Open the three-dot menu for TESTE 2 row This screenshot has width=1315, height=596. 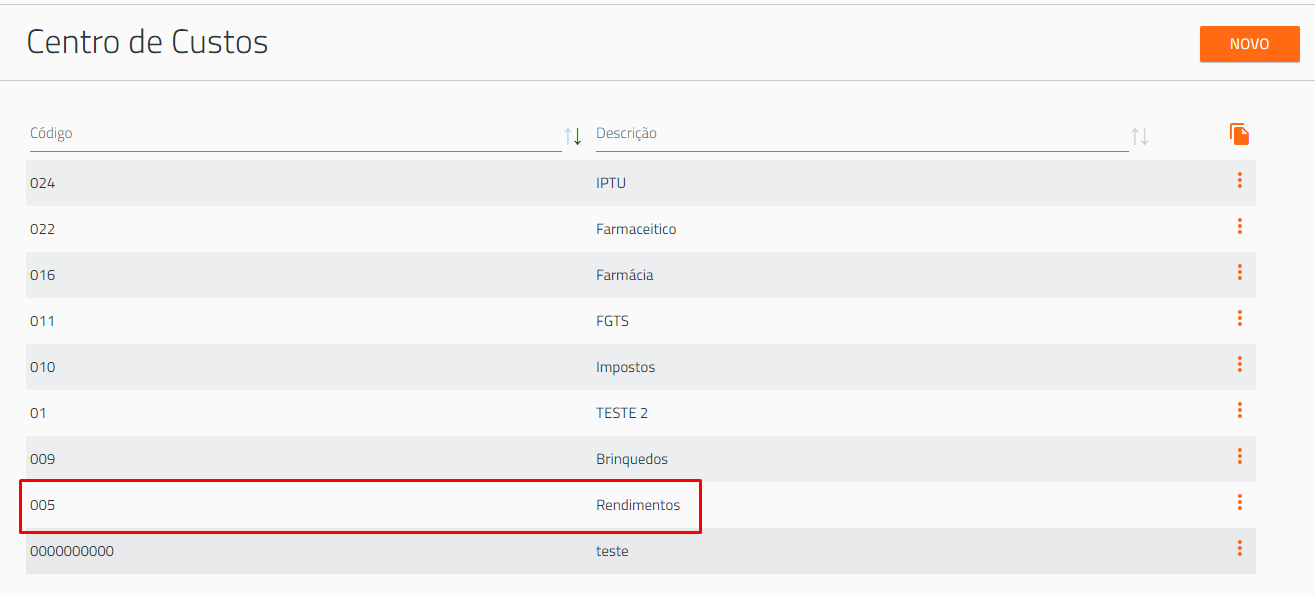[x=1239, y=410]
